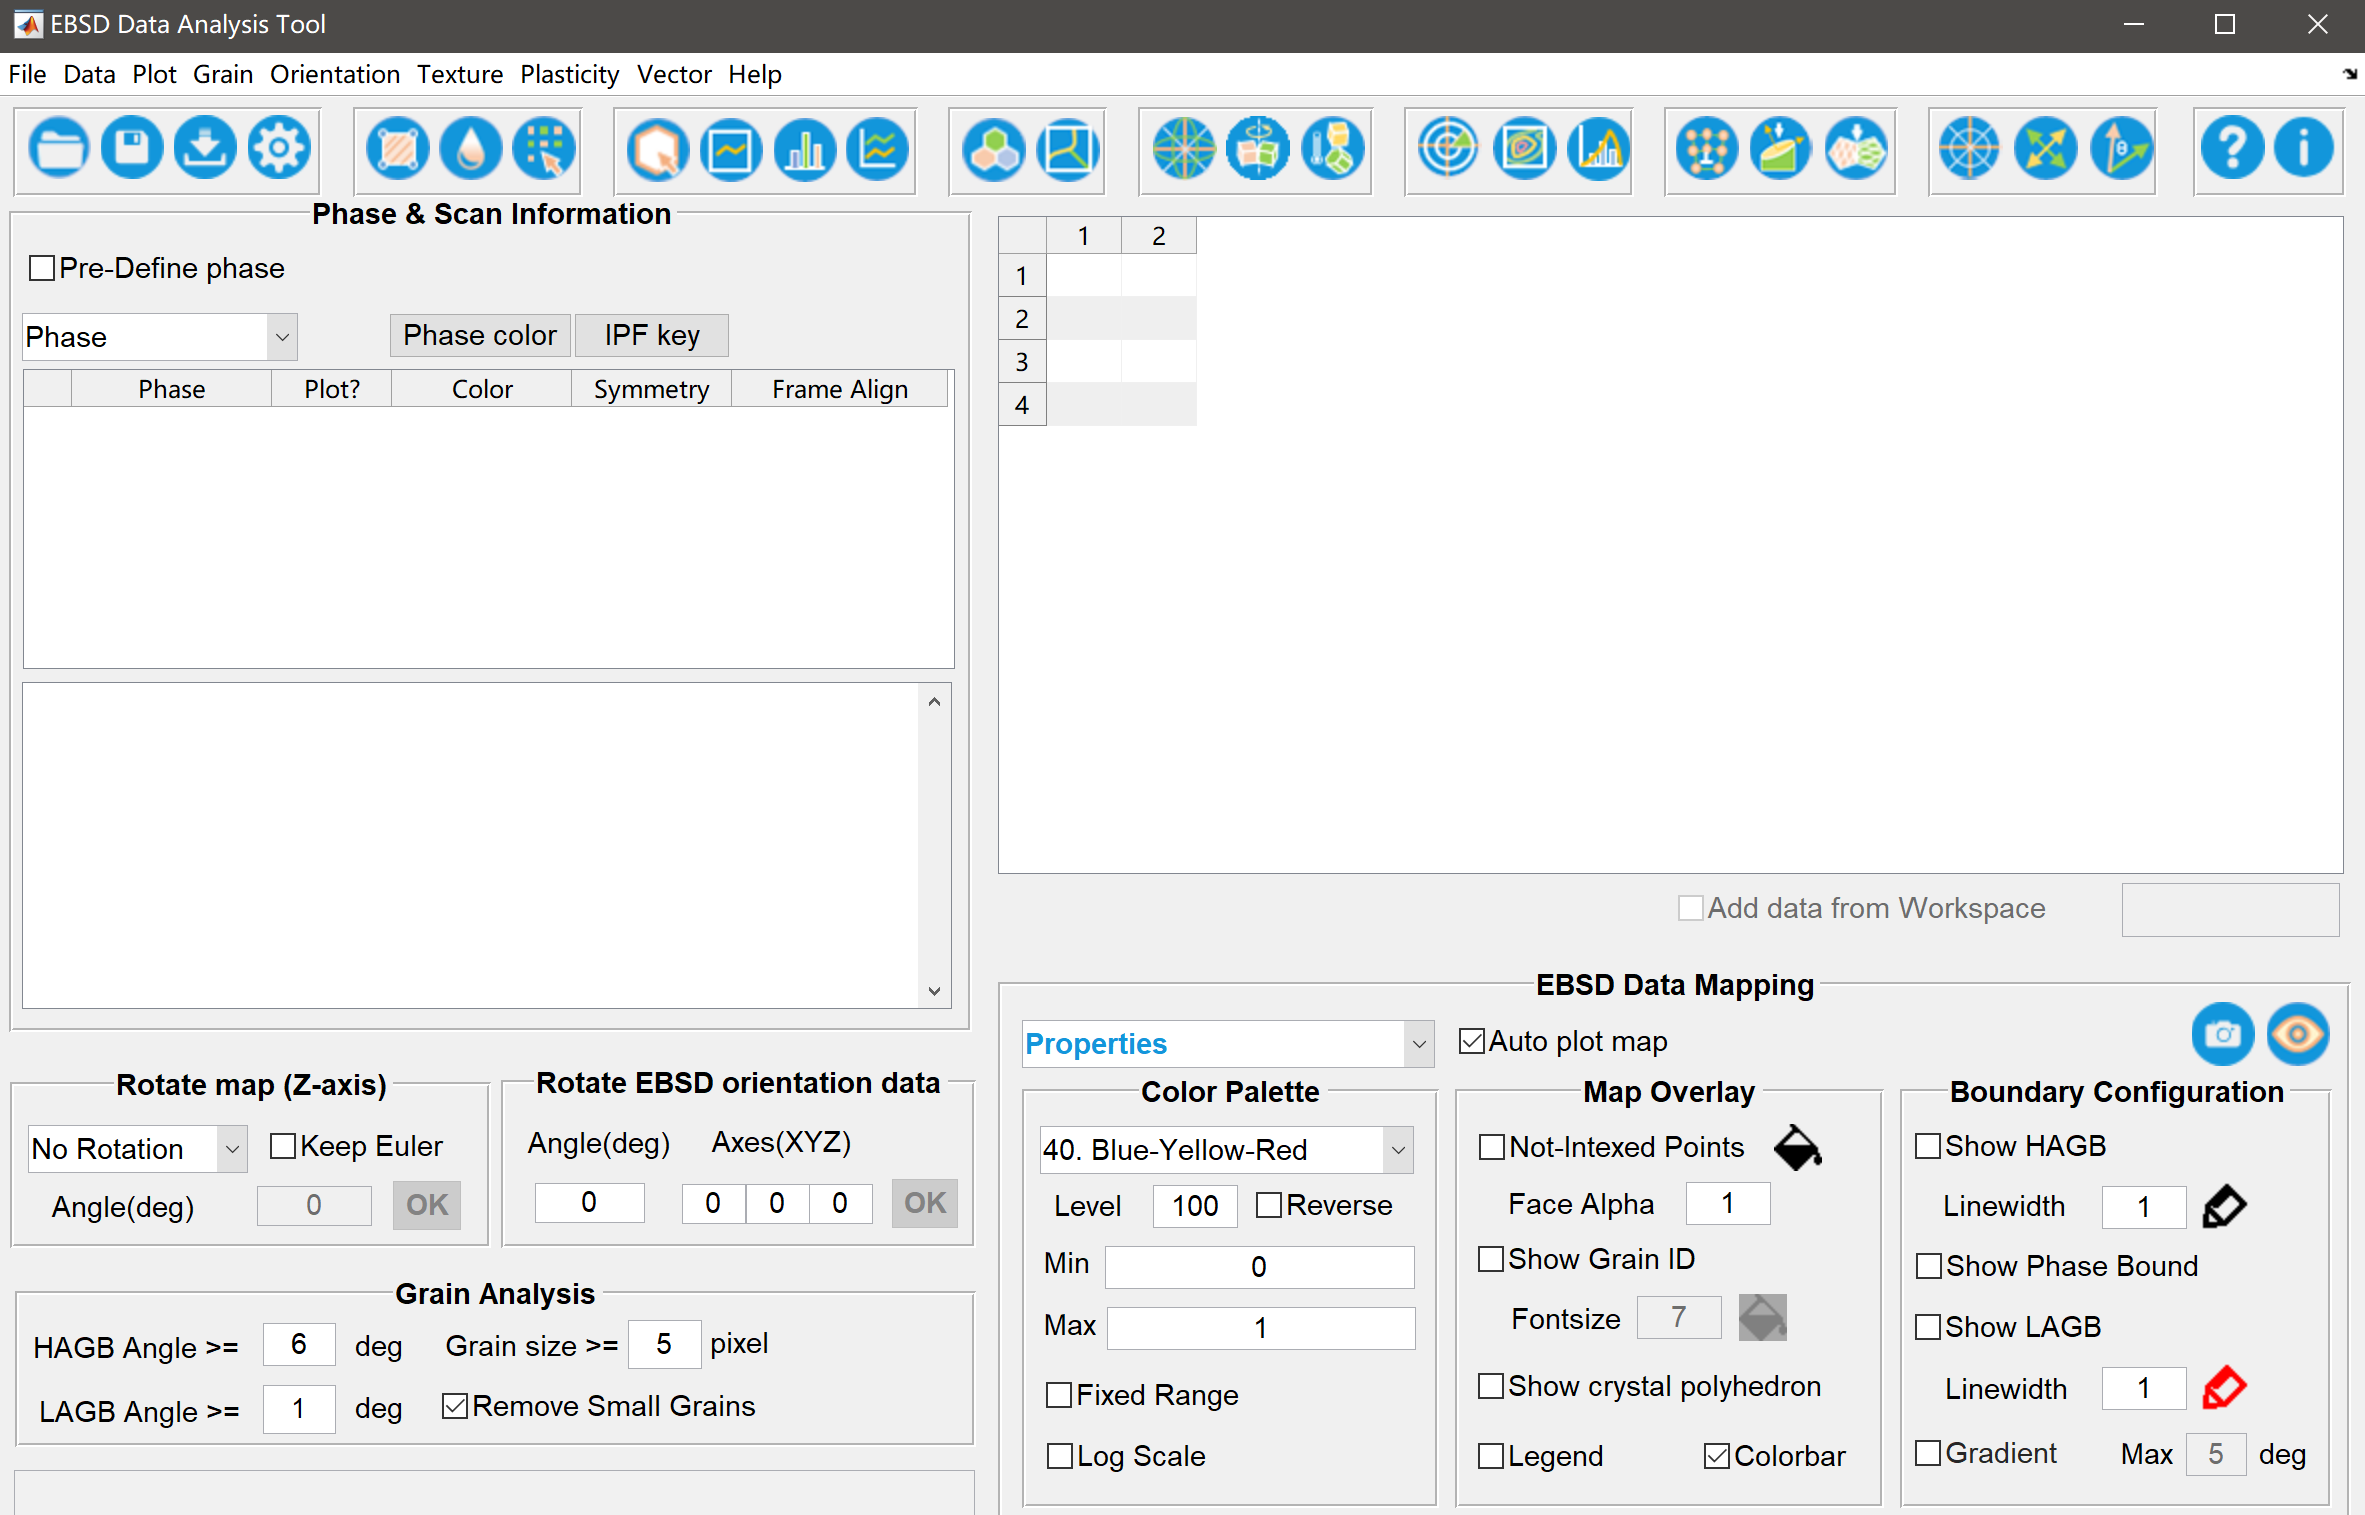Click the red pen LAGB color icon
2365x1515 pixels.
[x=2223, y=1388]
